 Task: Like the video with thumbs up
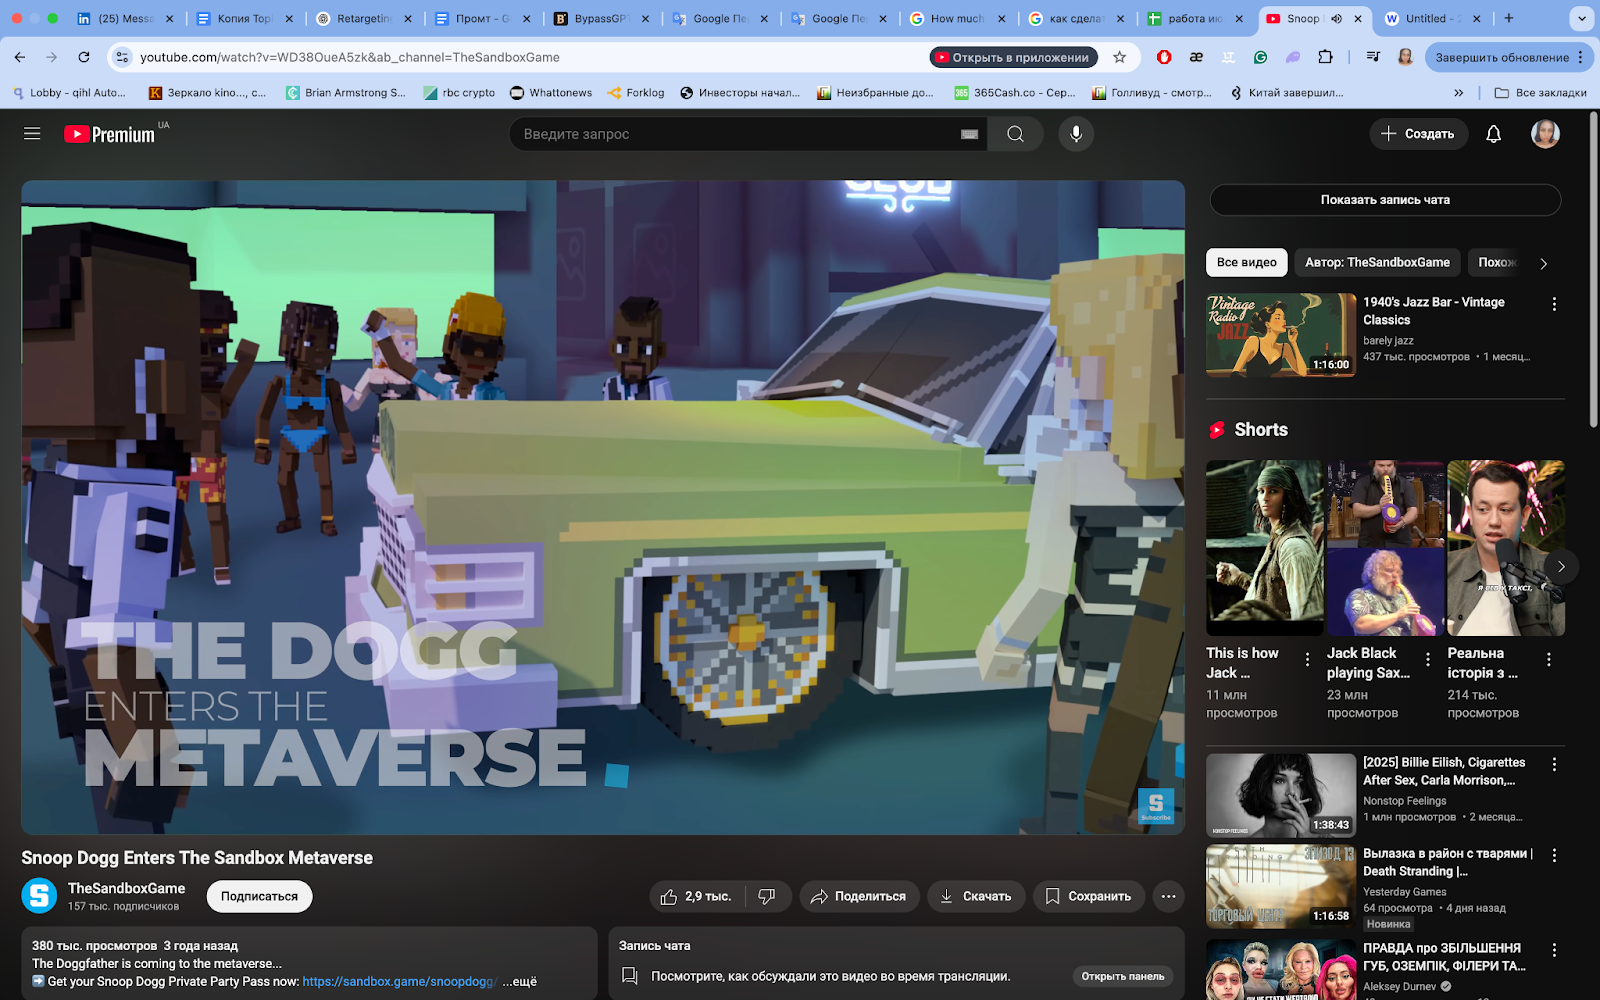(x=696, y=897)
